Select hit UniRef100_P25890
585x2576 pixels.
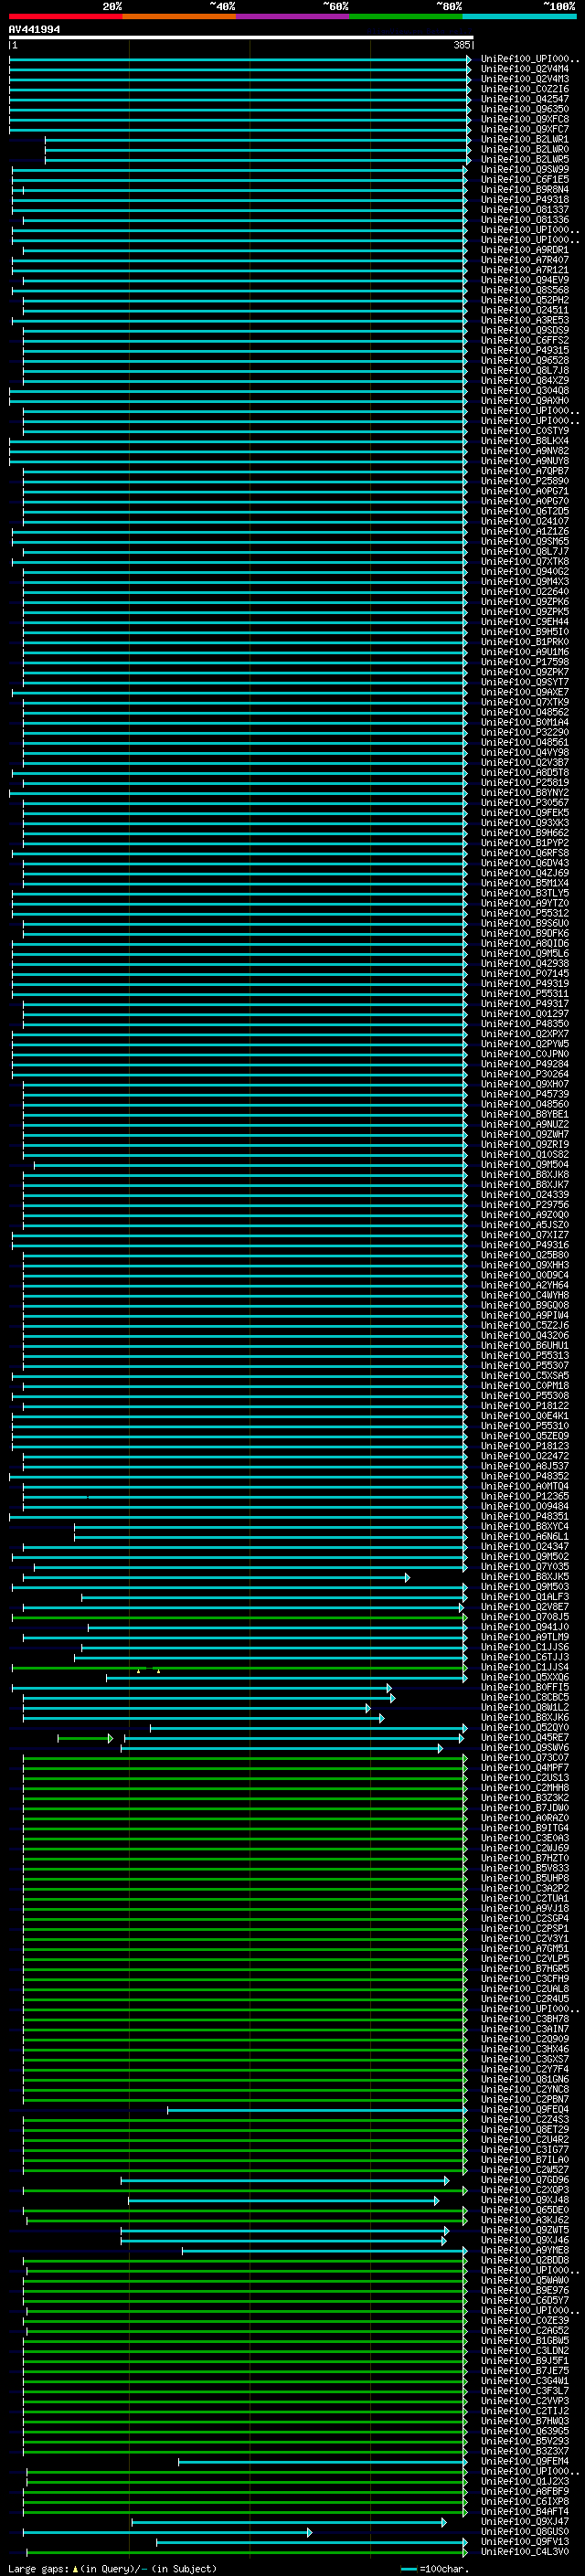[525, 481]
